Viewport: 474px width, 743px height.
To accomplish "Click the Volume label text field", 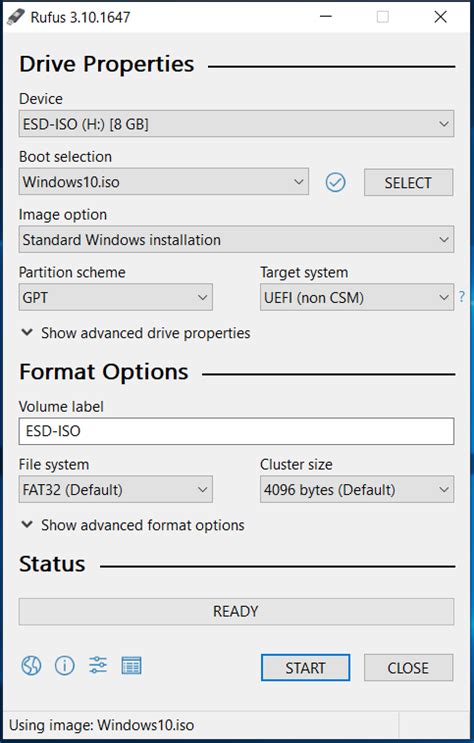I will [x=237, y=431].
